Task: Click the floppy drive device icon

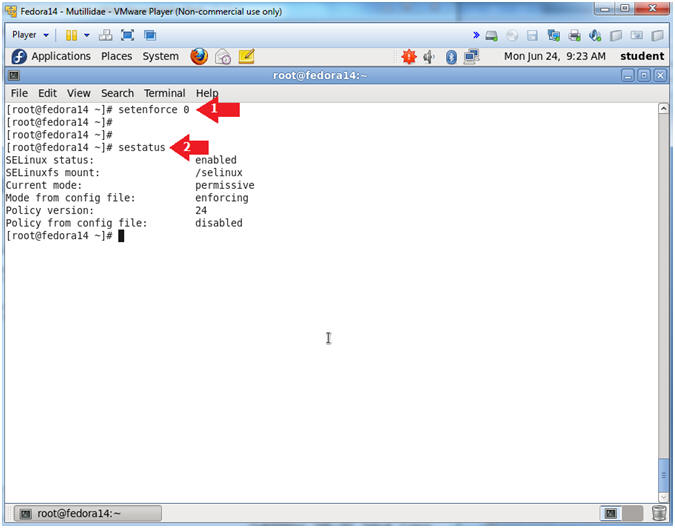Action: [532, 35]
